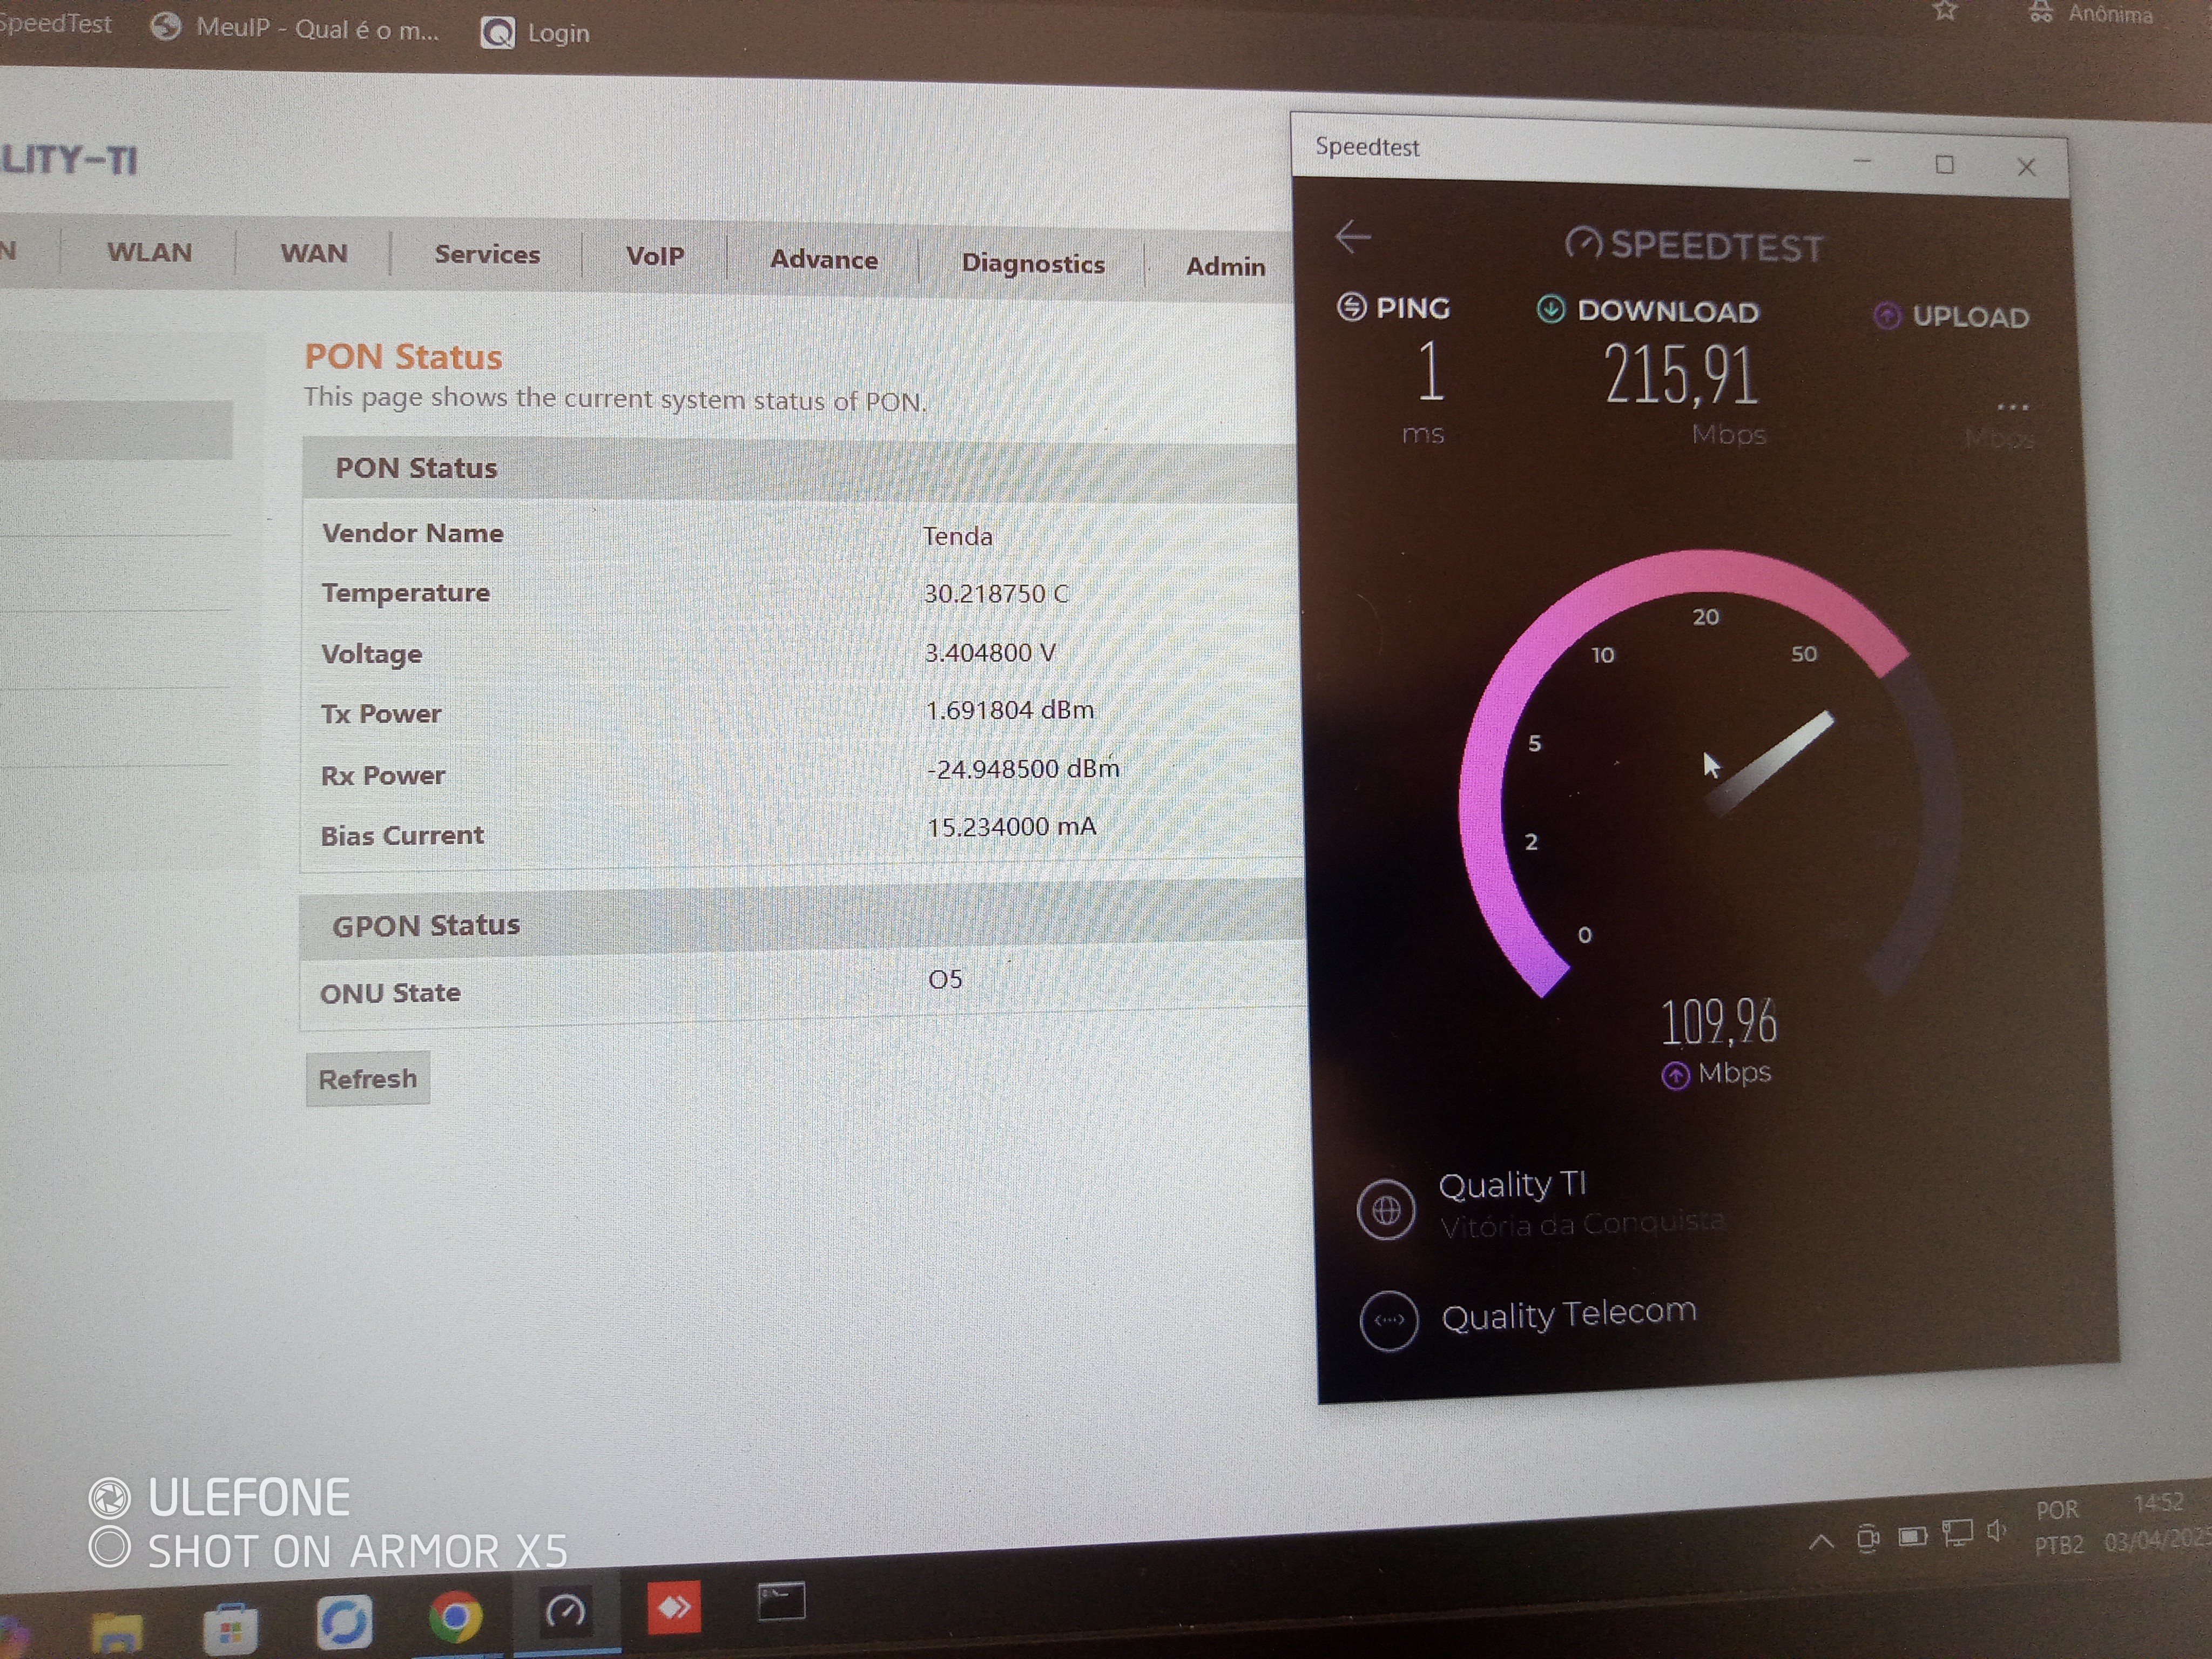Click the volume speaker tray icon
This screenshot has width=2212, height=1659.
1996,1531
